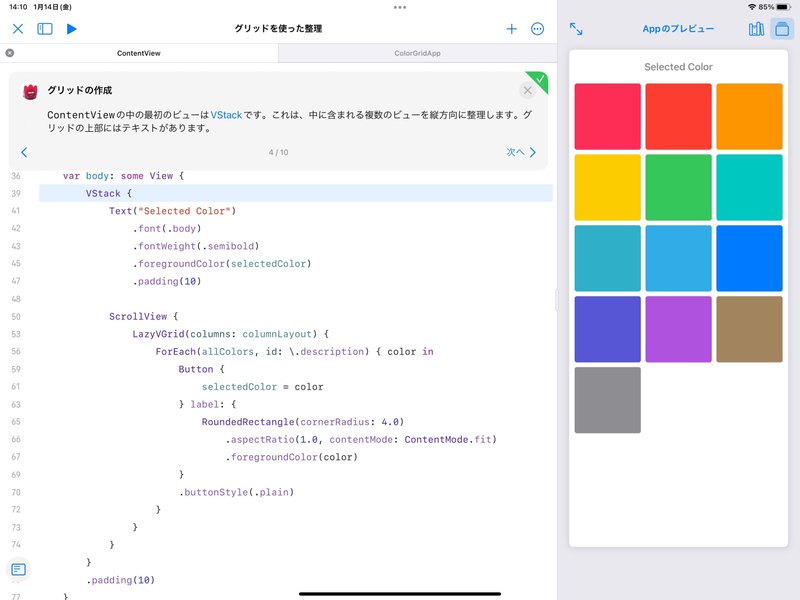Select the pink color swatch

(x=607, y=116)
